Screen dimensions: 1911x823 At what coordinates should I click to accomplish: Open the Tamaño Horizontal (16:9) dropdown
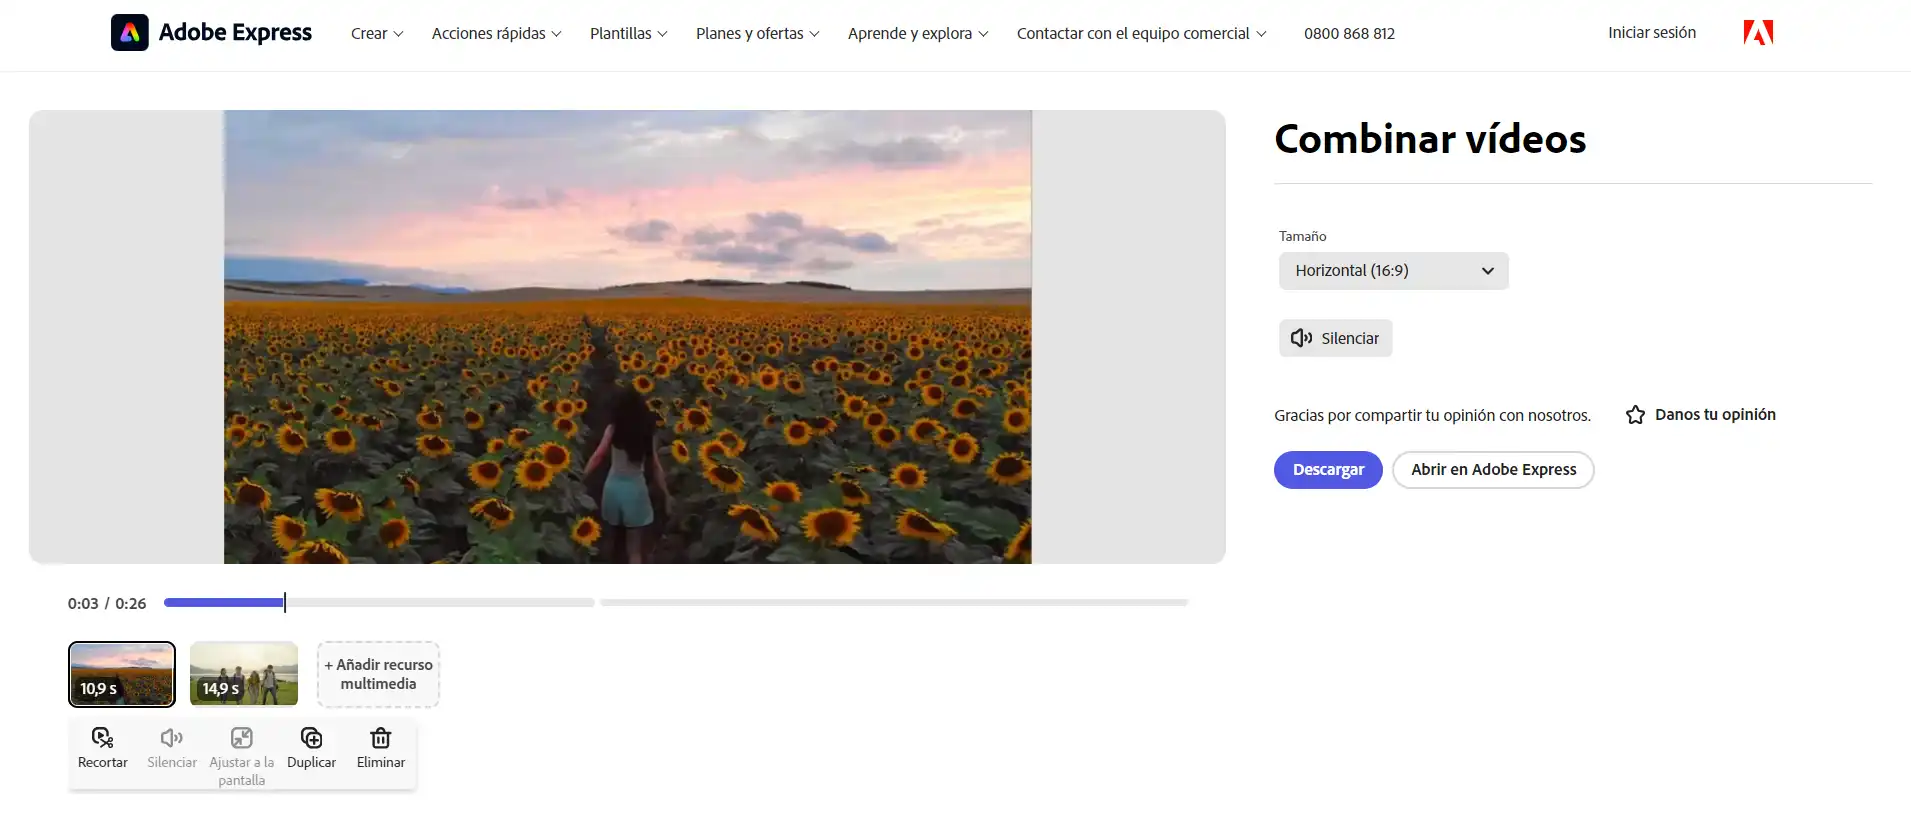tap(1394, 271)
